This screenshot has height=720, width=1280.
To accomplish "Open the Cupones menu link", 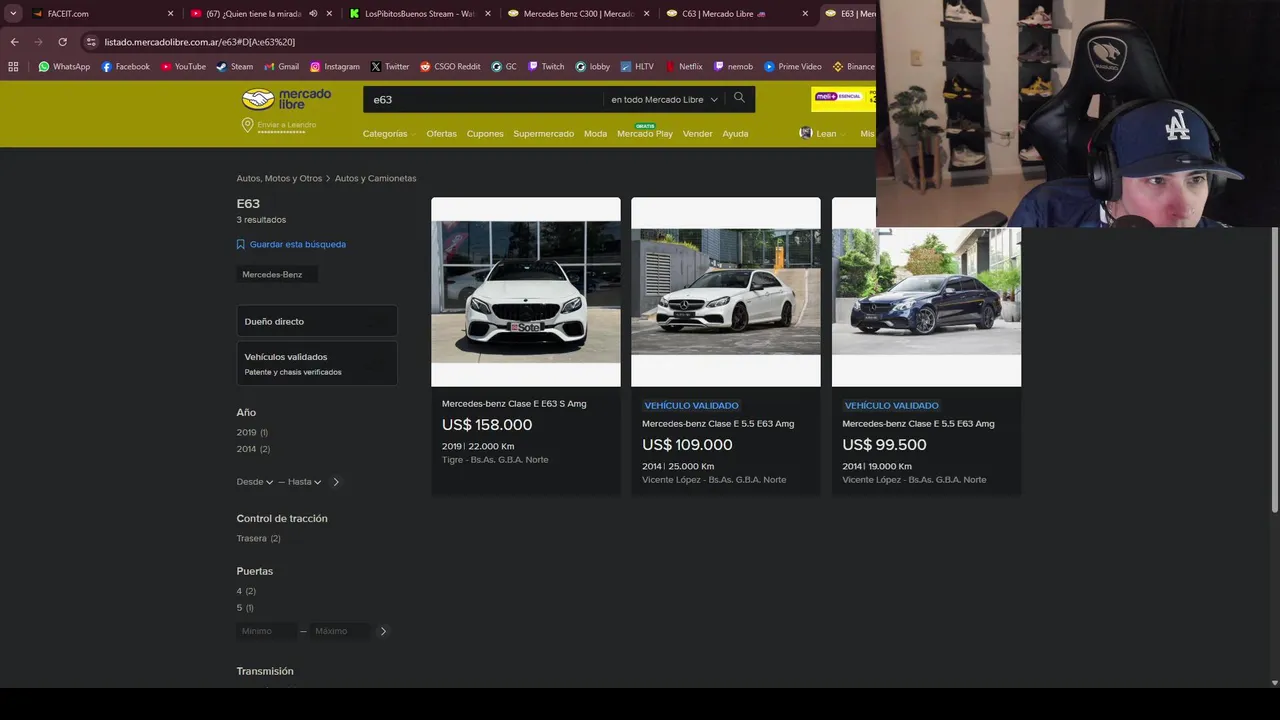I will click(x=485, y=134).
